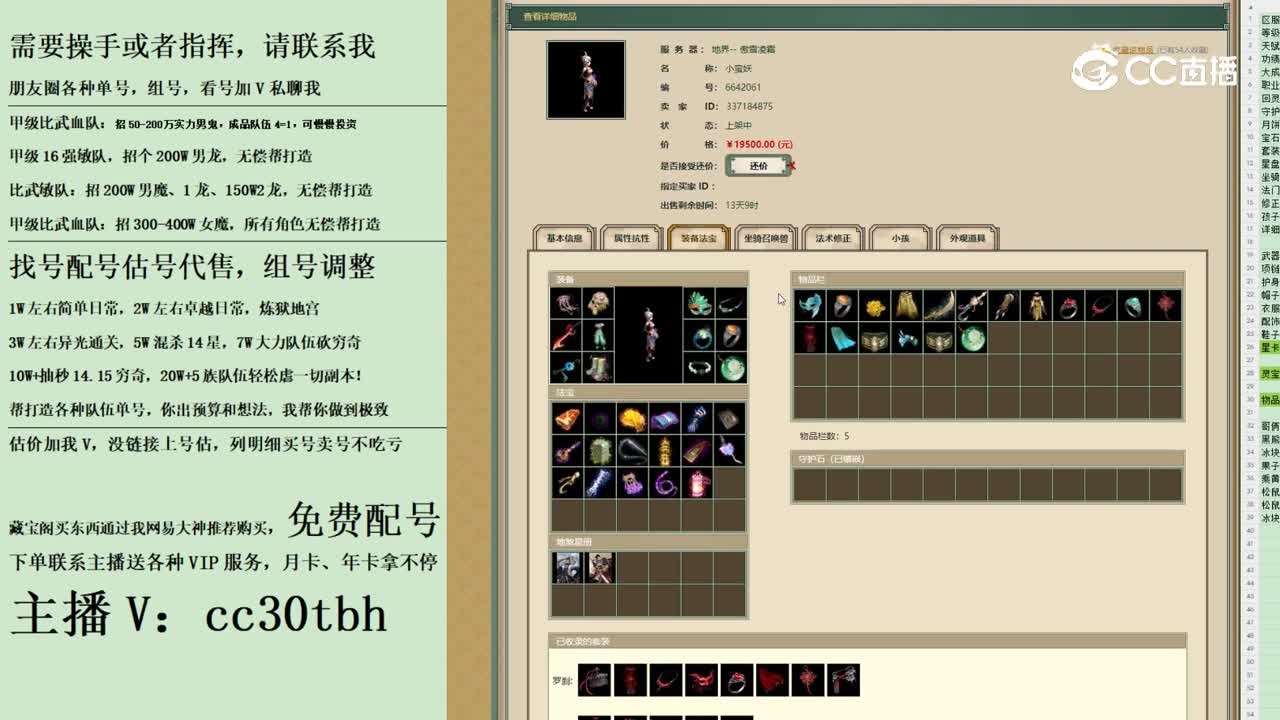Click the glowing pink lantern treasure icon
Screen dimensions: 1280x720
pyautogui.click(x=697, y=484)
